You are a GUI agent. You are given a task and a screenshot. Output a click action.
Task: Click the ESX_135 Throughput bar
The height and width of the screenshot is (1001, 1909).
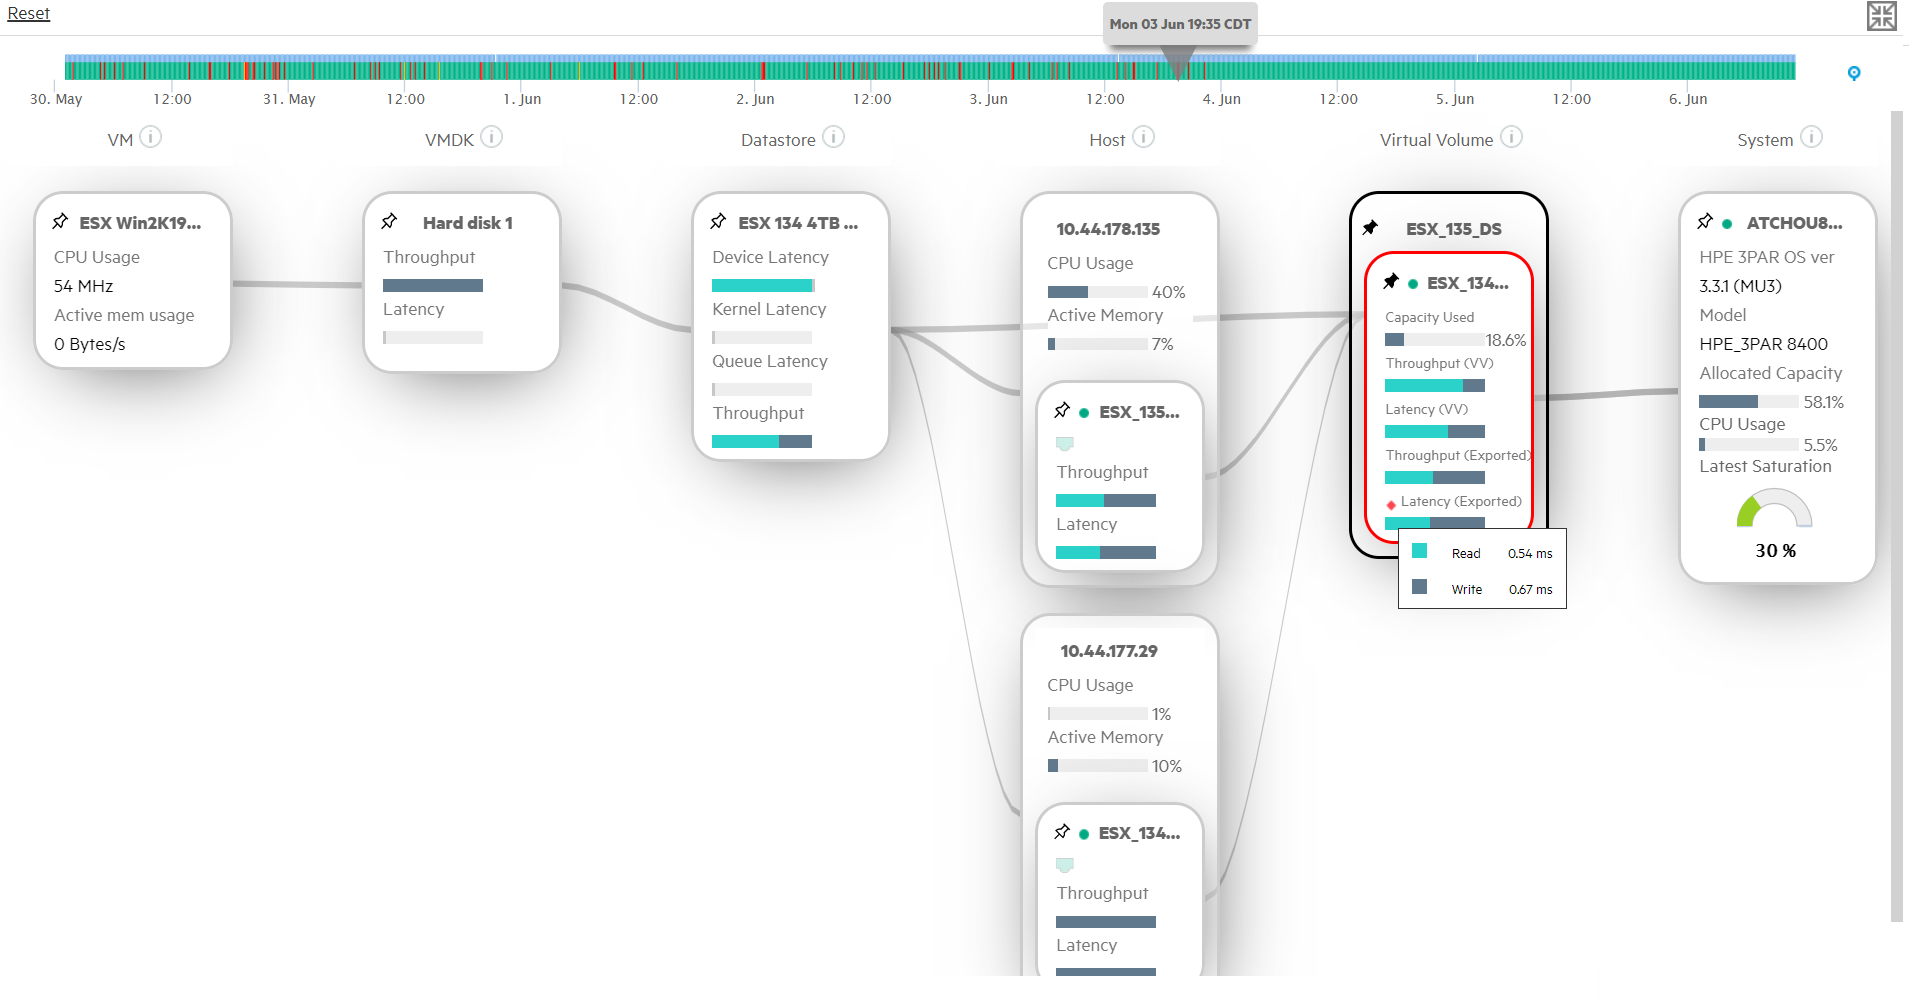coord(1106,501)
